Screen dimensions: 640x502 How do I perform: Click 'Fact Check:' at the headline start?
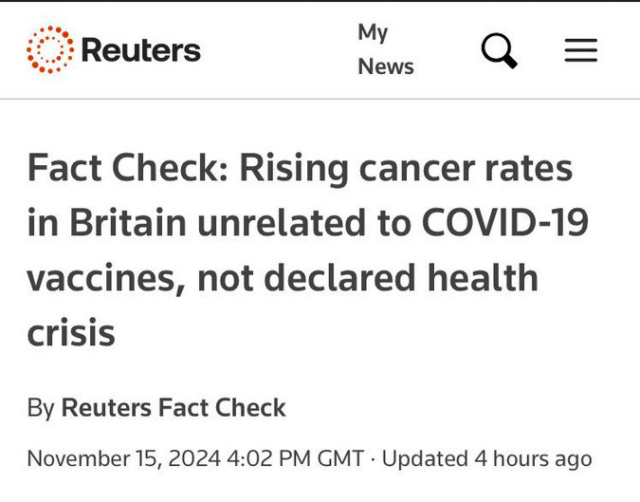pyautogui.click(x=128, y=168)
